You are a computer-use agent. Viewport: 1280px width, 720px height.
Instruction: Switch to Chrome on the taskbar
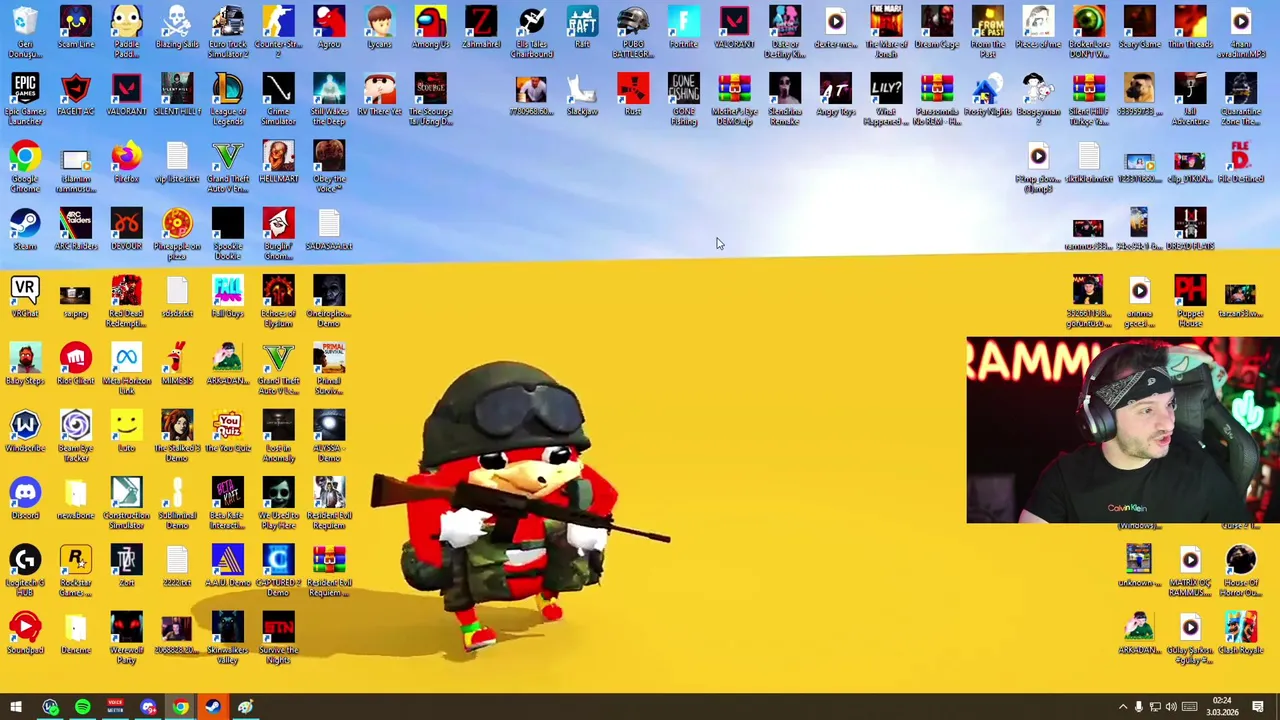click(x=180, y=707)
